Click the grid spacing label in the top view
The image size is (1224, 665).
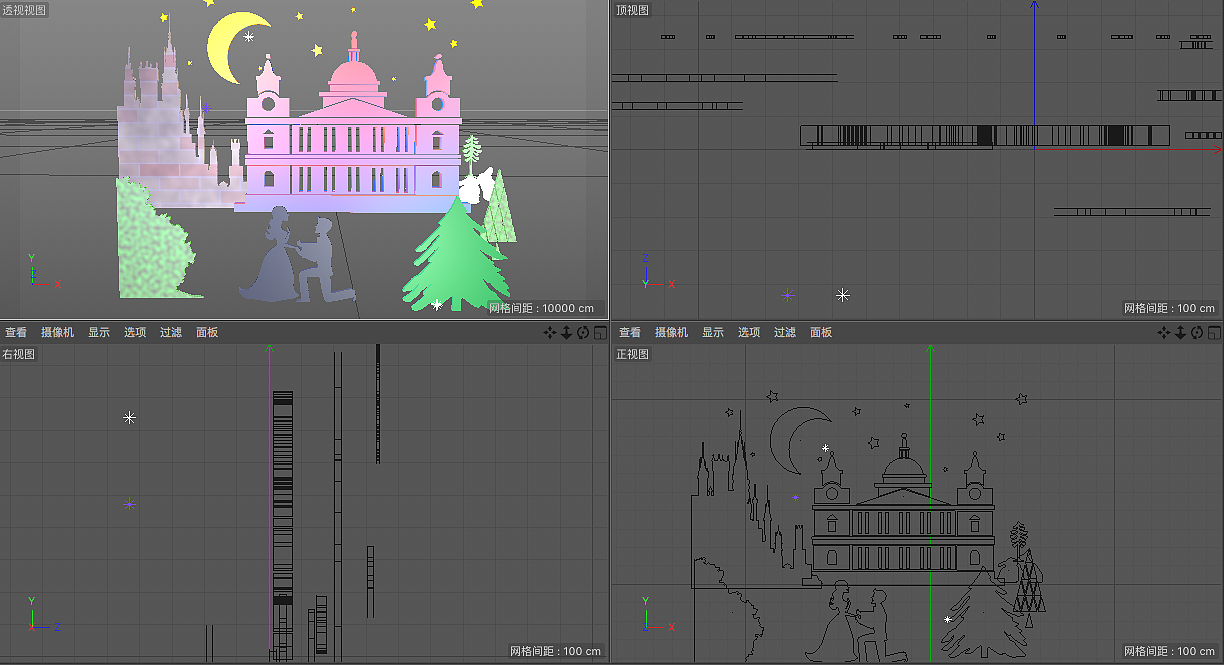pos(1169,308)
